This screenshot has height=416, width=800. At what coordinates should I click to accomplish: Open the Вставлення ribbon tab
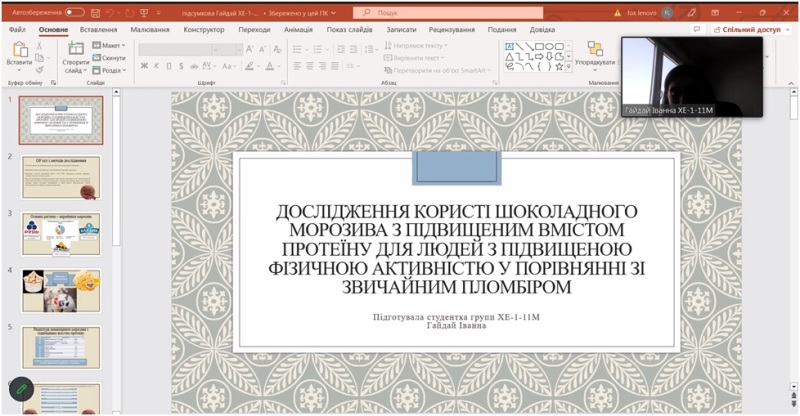[x=98, y=30]
